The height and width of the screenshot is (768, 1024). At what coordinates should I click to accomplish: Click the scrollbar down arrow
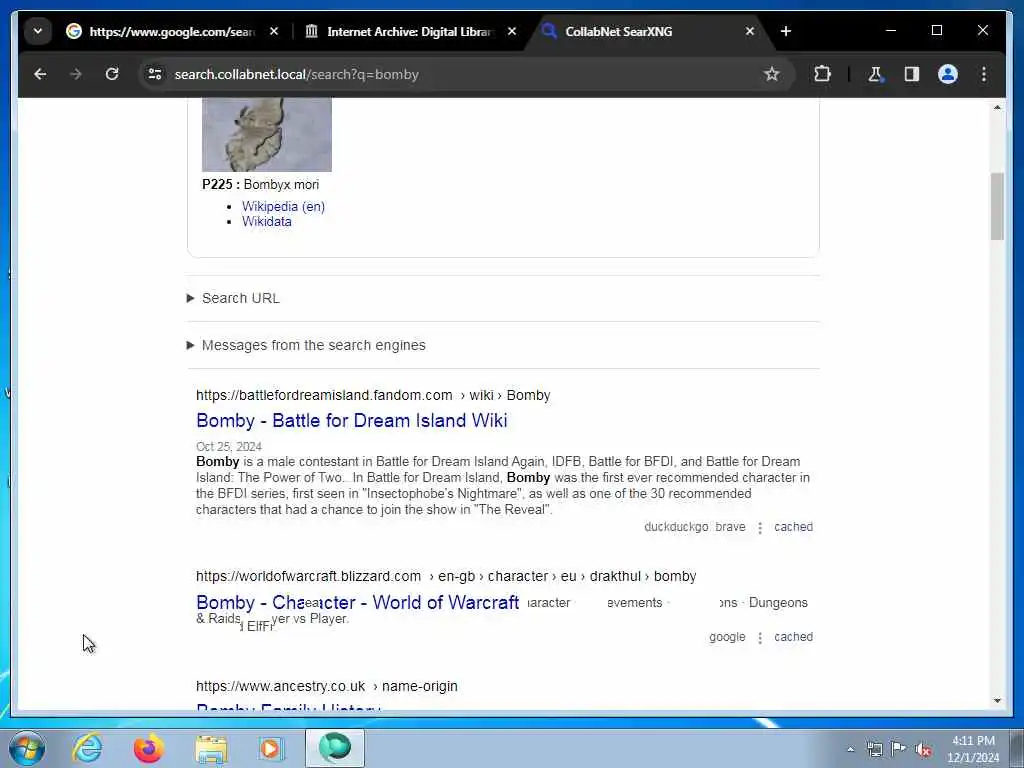coord(997,701)
